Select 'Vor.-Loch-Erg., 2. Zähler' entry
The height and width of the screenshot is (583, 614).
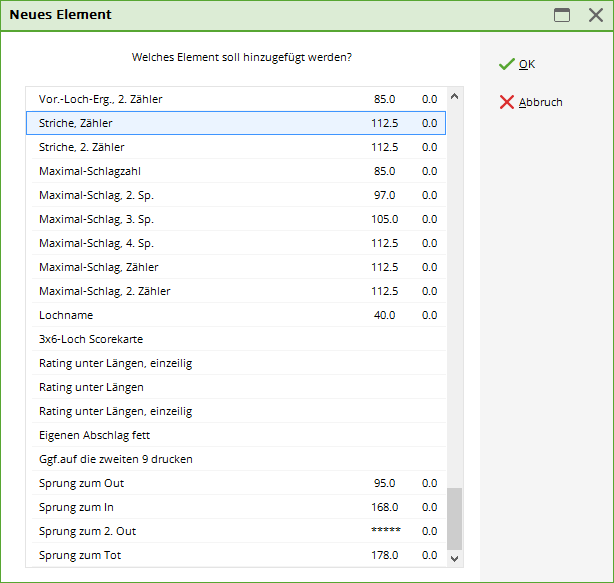(100, 99)
